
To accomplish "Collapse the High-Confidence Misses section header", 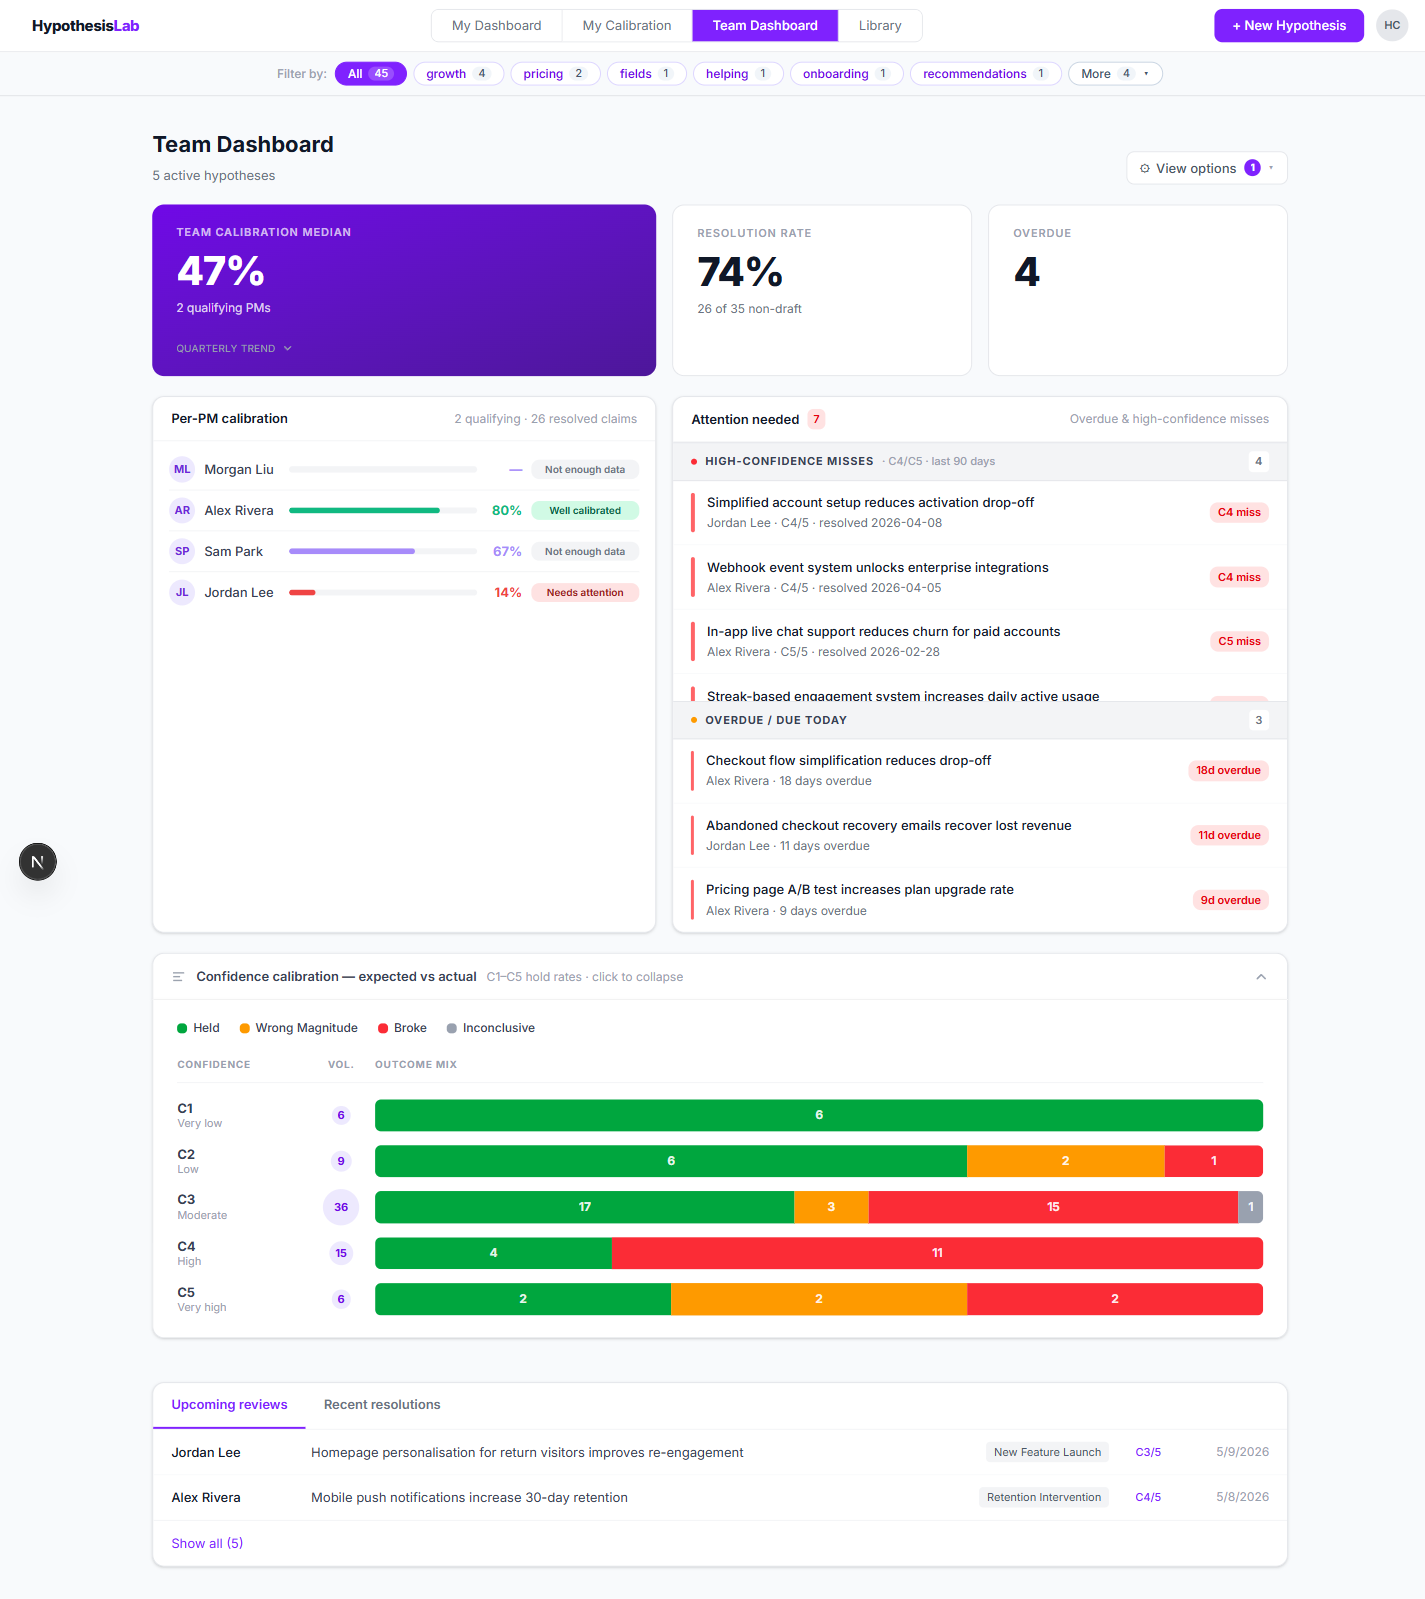I will click(x=980, y=461).
